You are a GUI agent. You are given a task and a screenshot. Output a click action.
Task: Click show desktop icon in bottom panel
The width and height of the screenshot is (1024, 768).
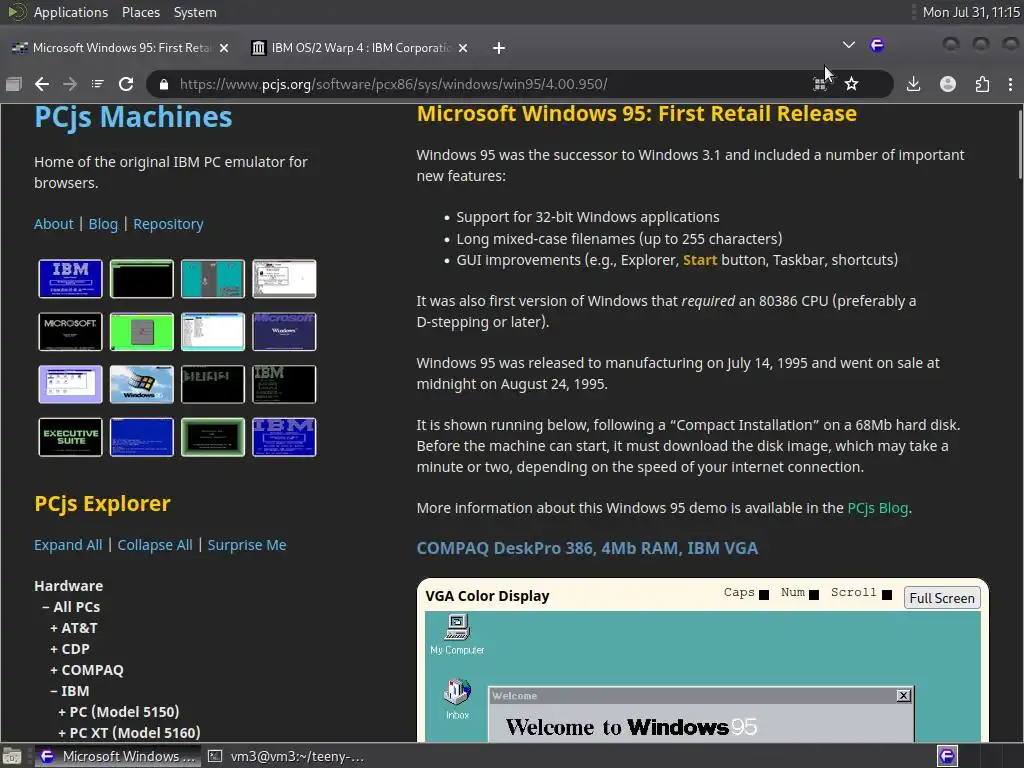(12, 756)
